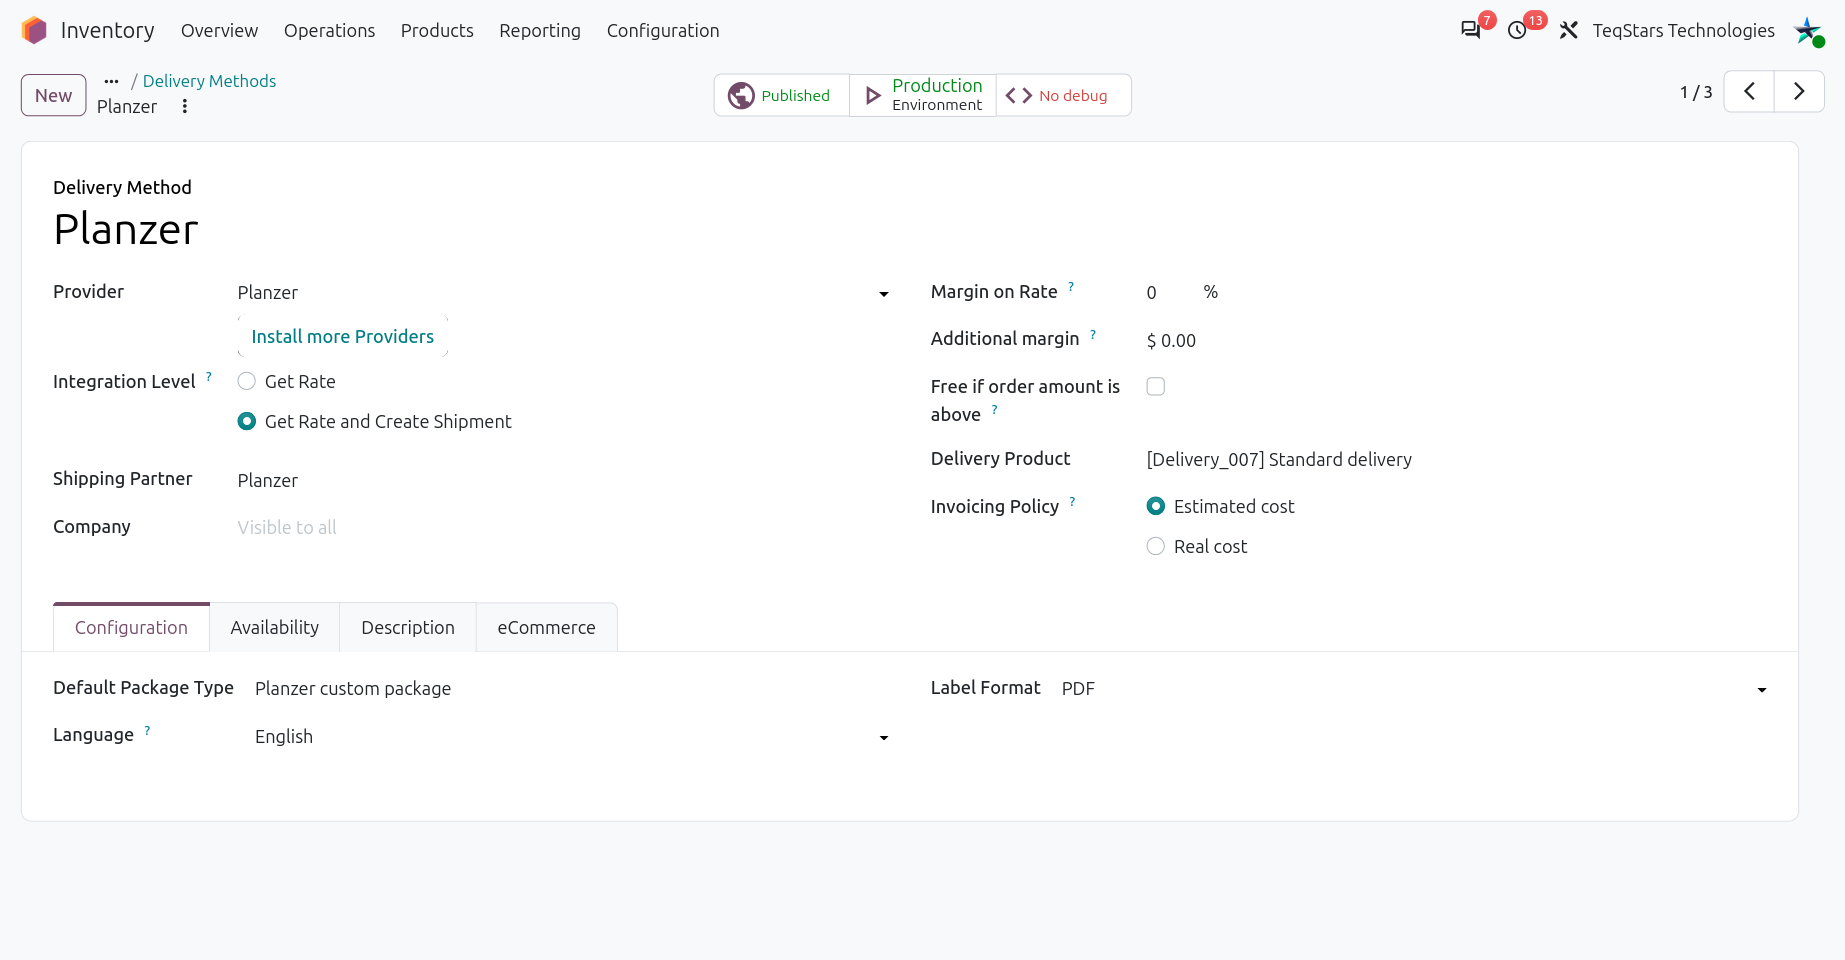Toggle the Published globe button
The width and height of the screenshot is (1845, 960).
[x=781, y=95]
